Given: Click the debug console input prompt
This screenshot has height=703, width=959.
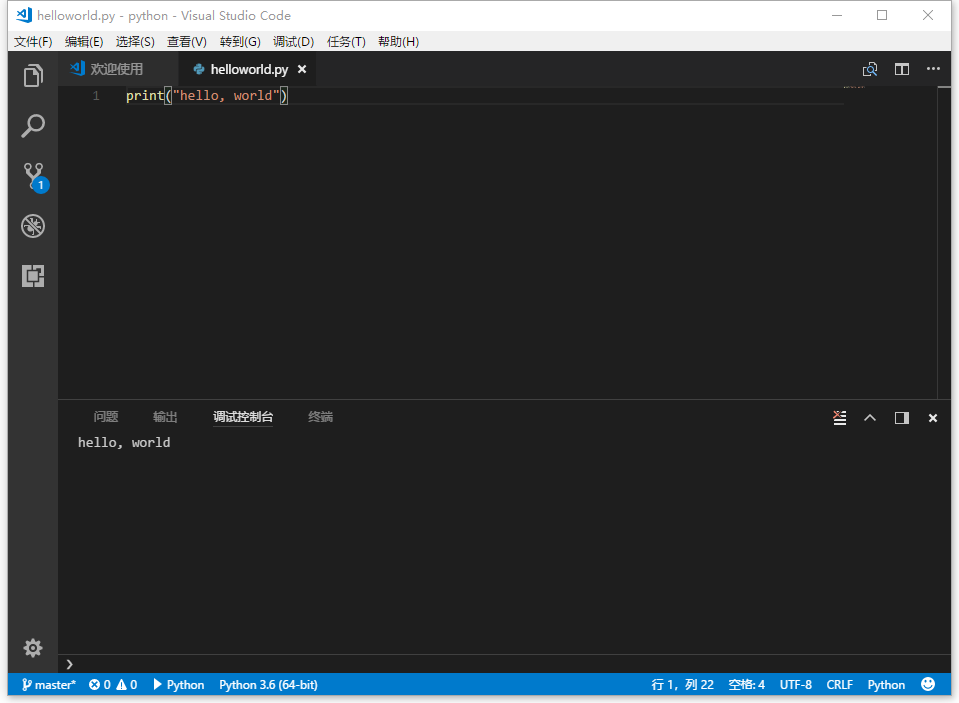Looking at the screenshot, I should tap(505, 664).
